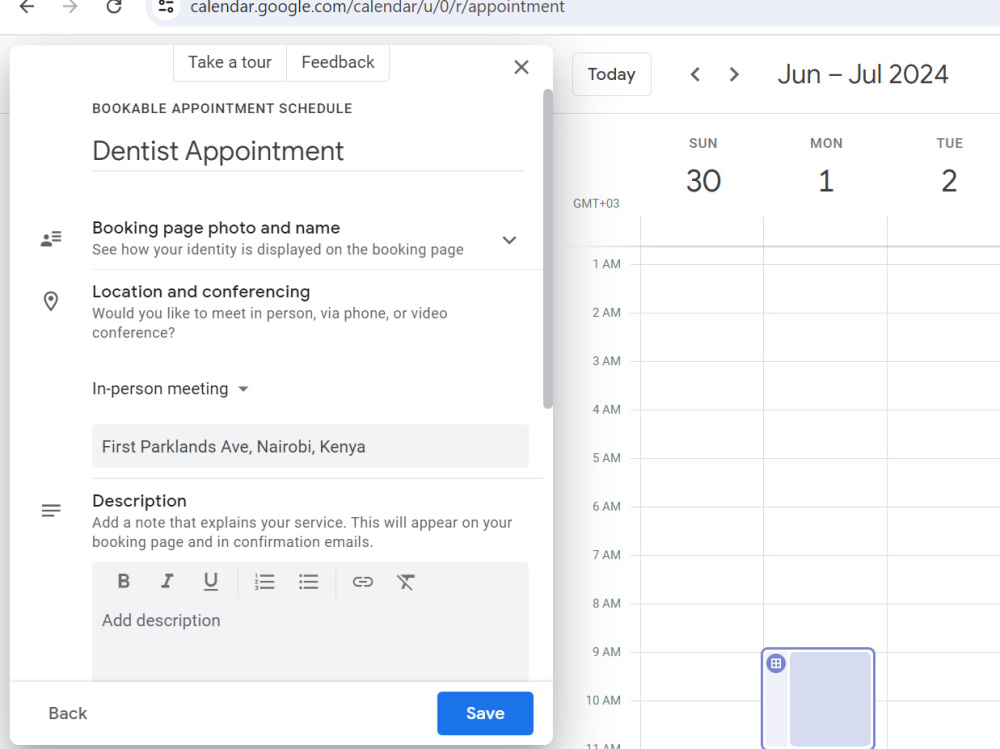Toggle bold formatting in description
The height and width of the screenshot is (749, 1000).
[123, 581]
